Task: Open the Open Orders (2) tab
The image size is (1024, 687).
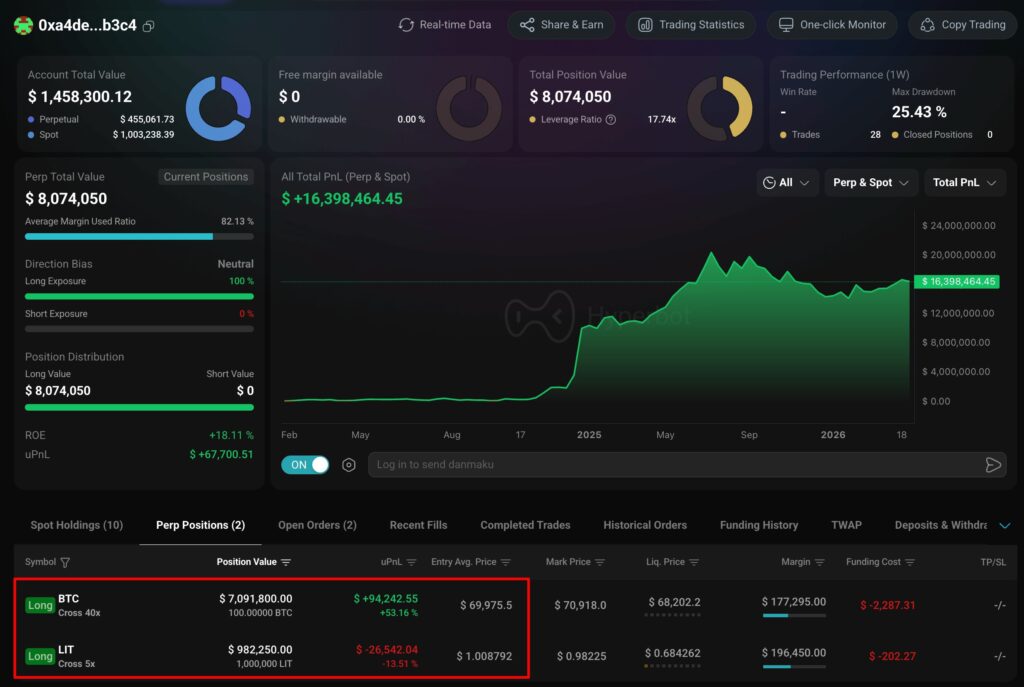Action: pos(317,525)
